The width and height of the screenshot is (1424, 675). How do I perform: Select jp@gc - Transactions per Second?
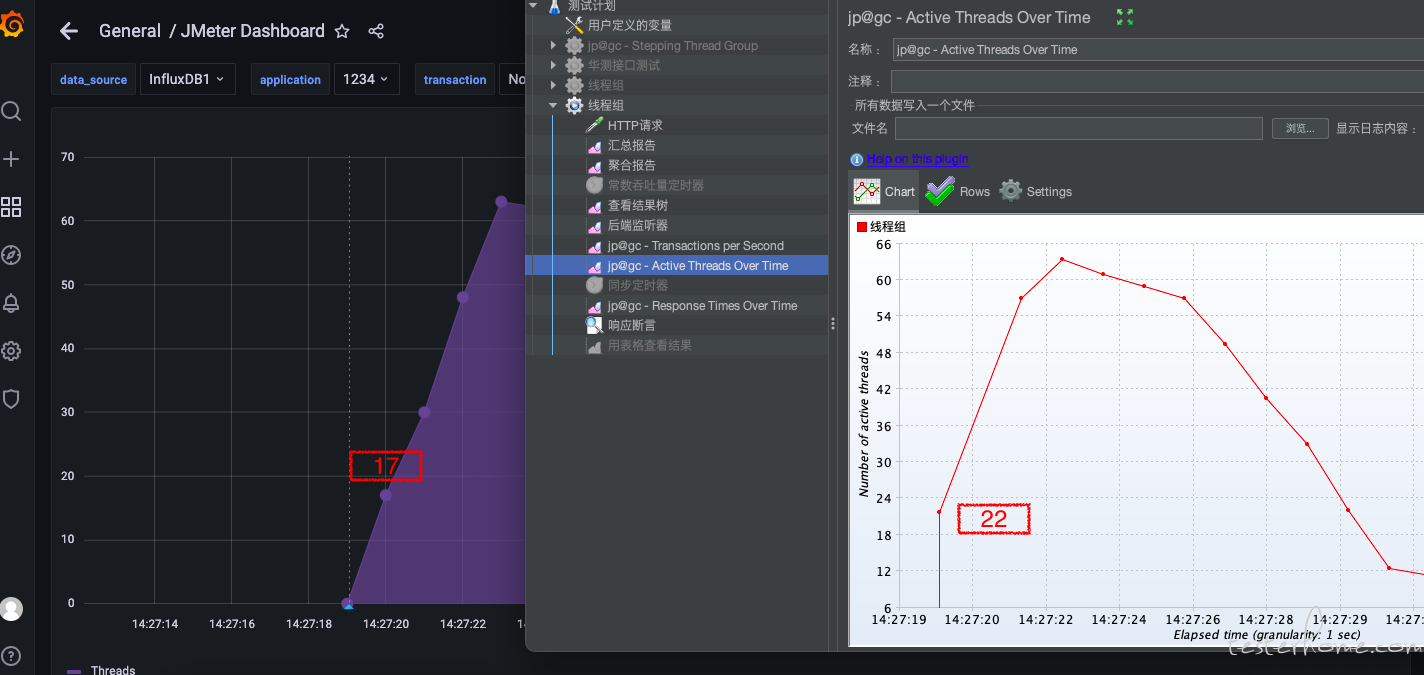[x=696, y=245]
